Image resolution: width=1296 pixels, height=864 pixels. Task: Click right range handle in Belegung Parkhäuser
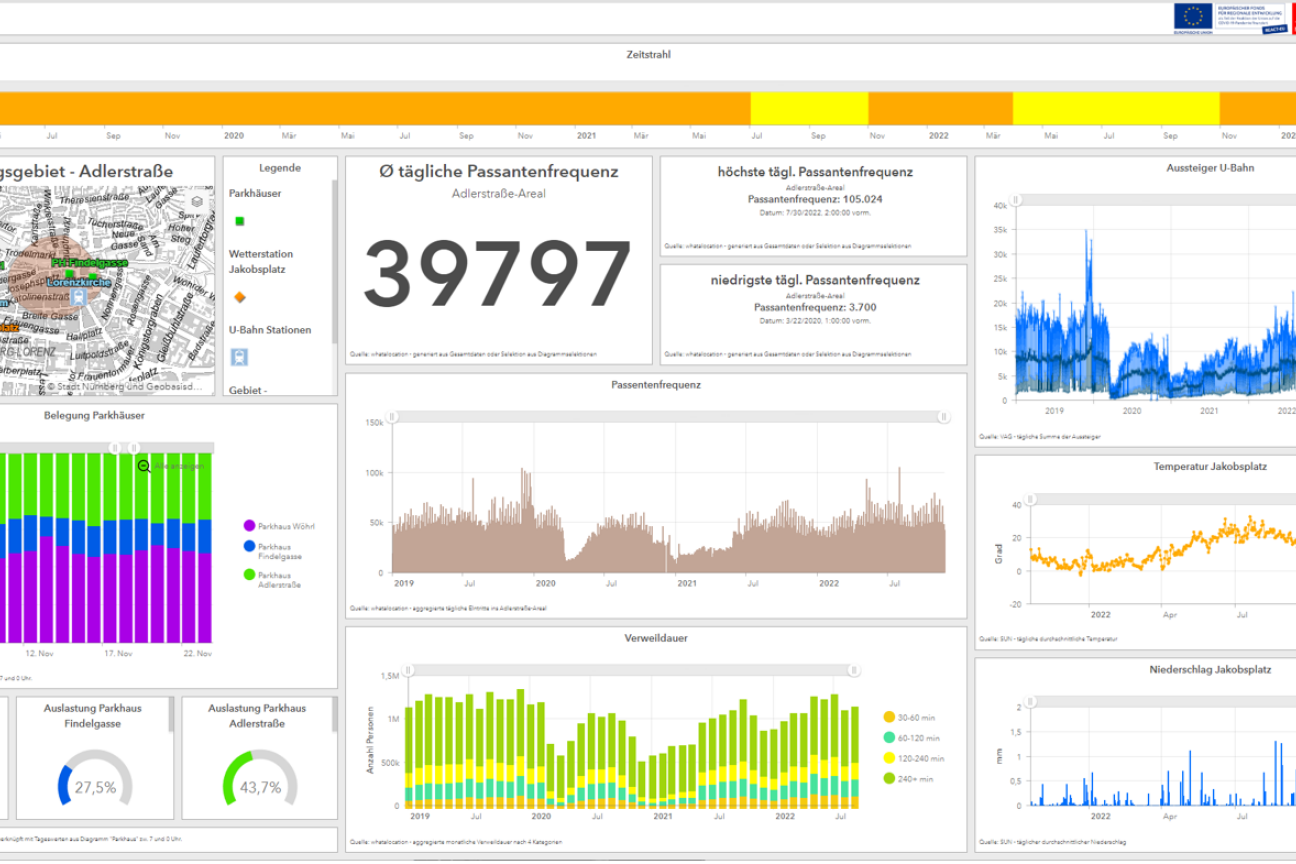coord(135,448)
